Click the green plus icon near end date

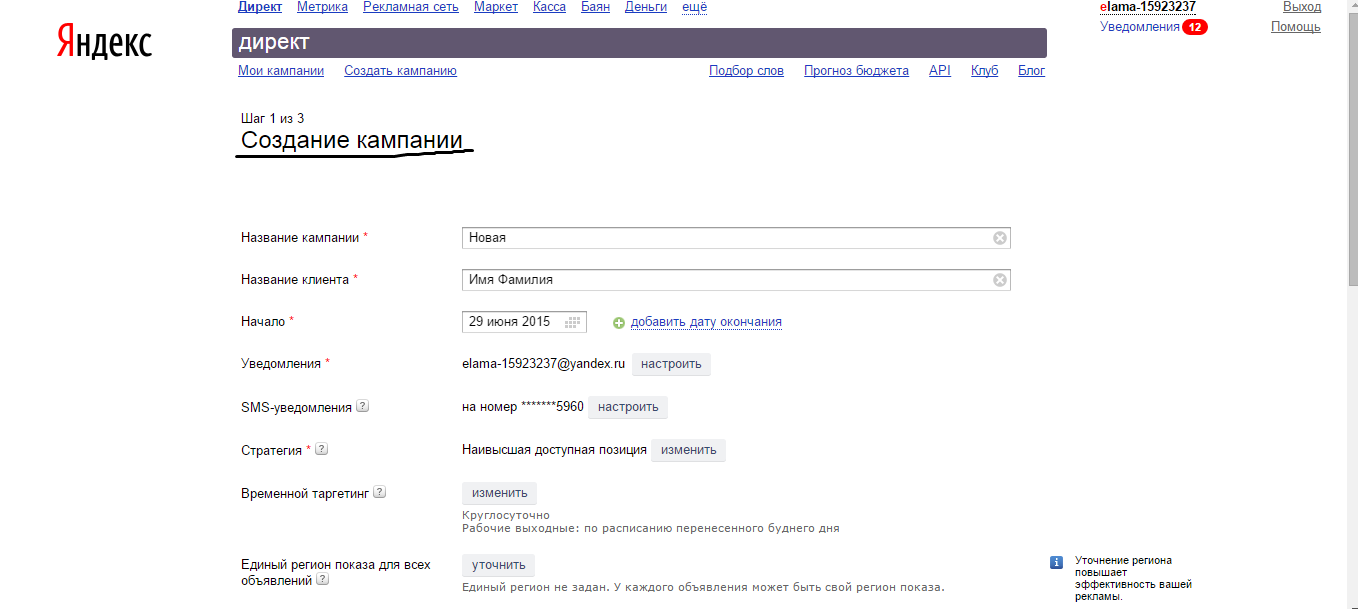(619, 323)
